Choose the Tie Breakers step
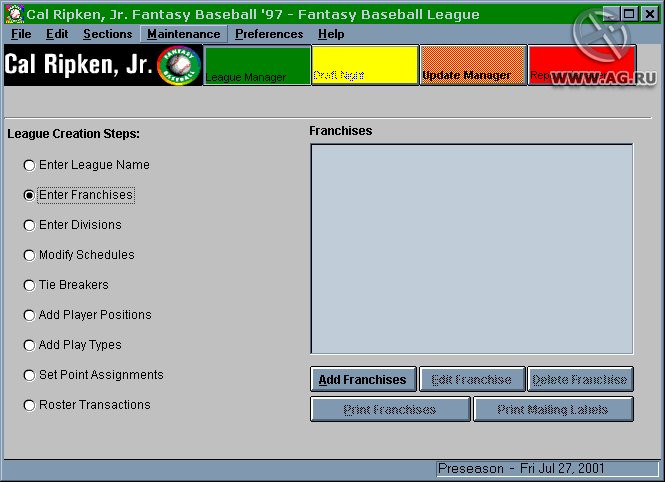 coord(66,285)
